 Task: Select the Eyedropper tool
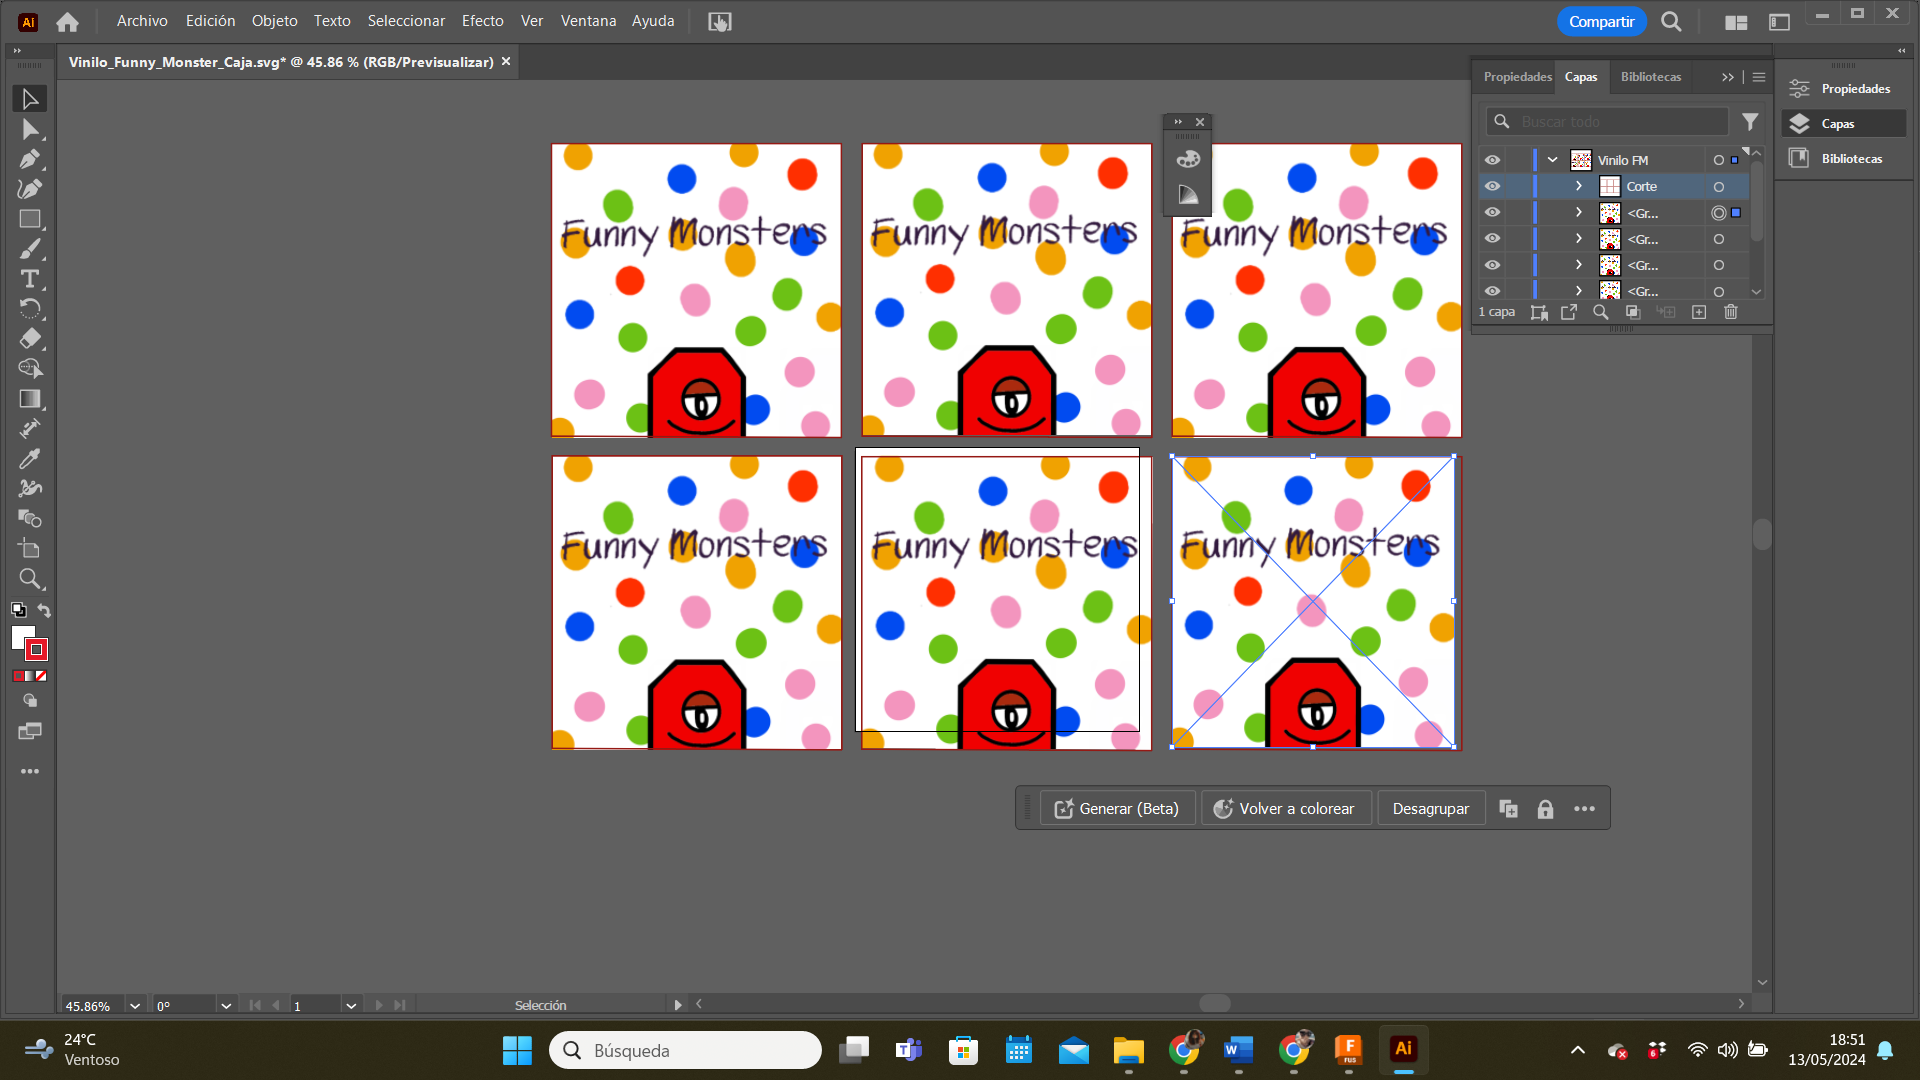[x=30, y=459]
